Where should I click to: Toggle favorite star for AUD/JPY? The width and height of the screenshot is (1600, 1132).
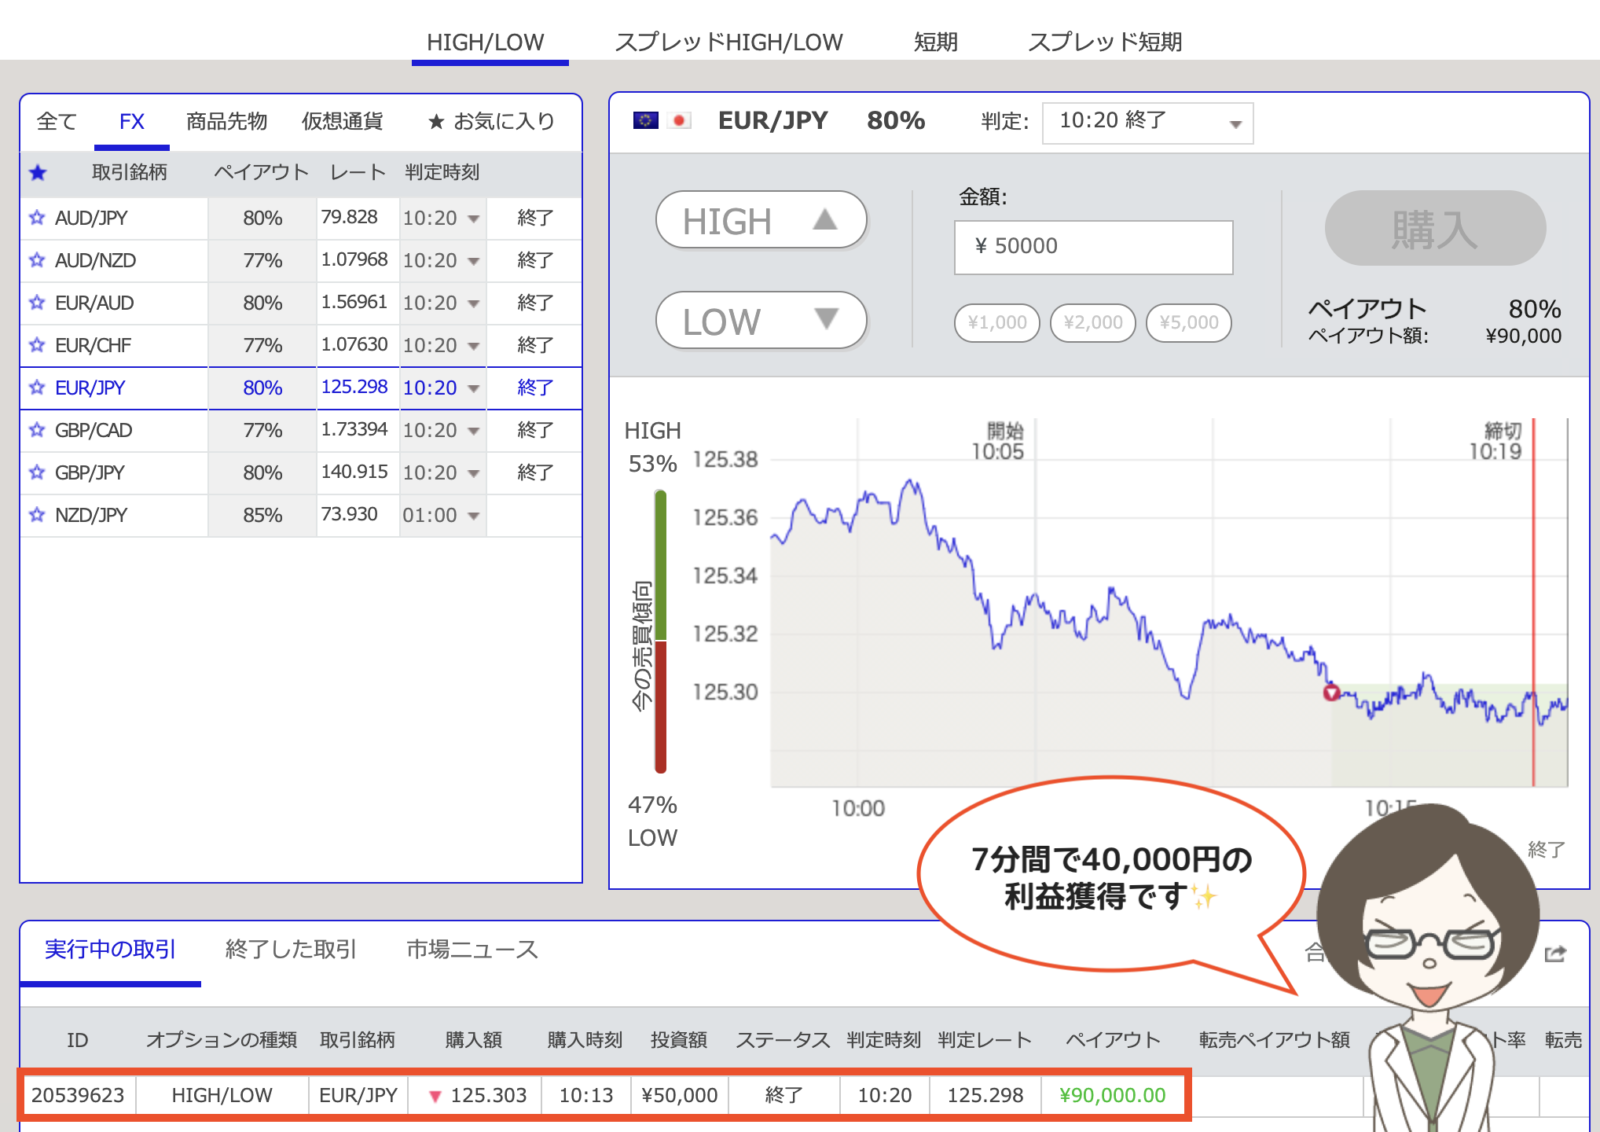point(37,218)
